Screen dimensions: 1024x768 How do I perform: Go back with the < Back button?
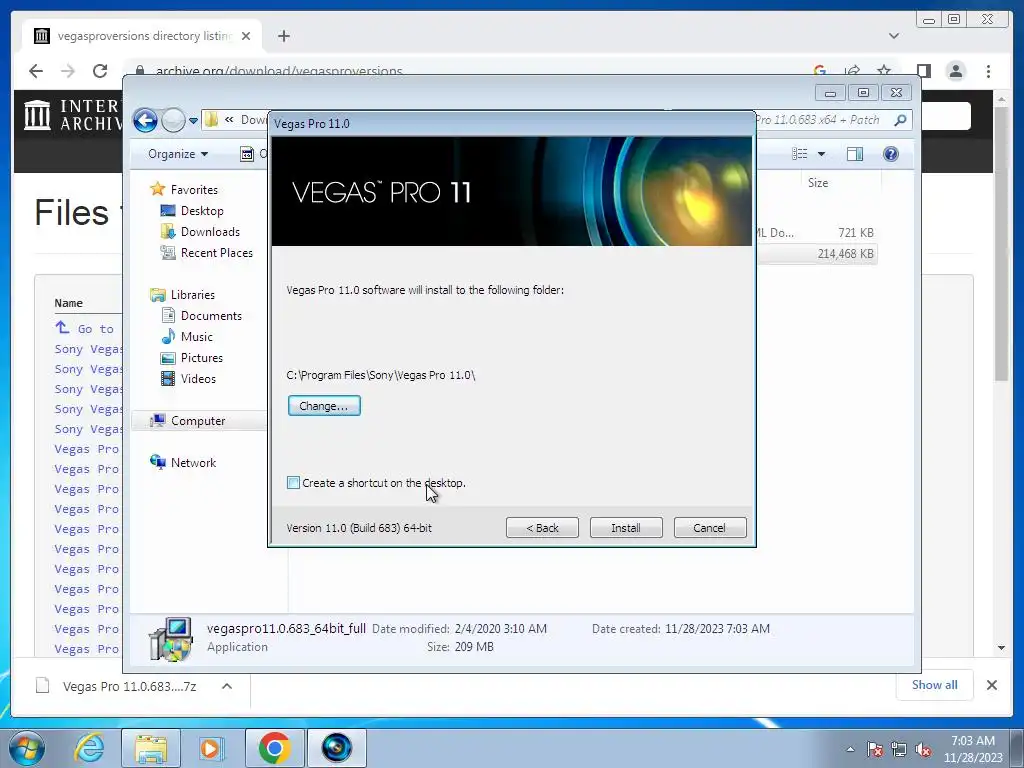pos(542,528)
